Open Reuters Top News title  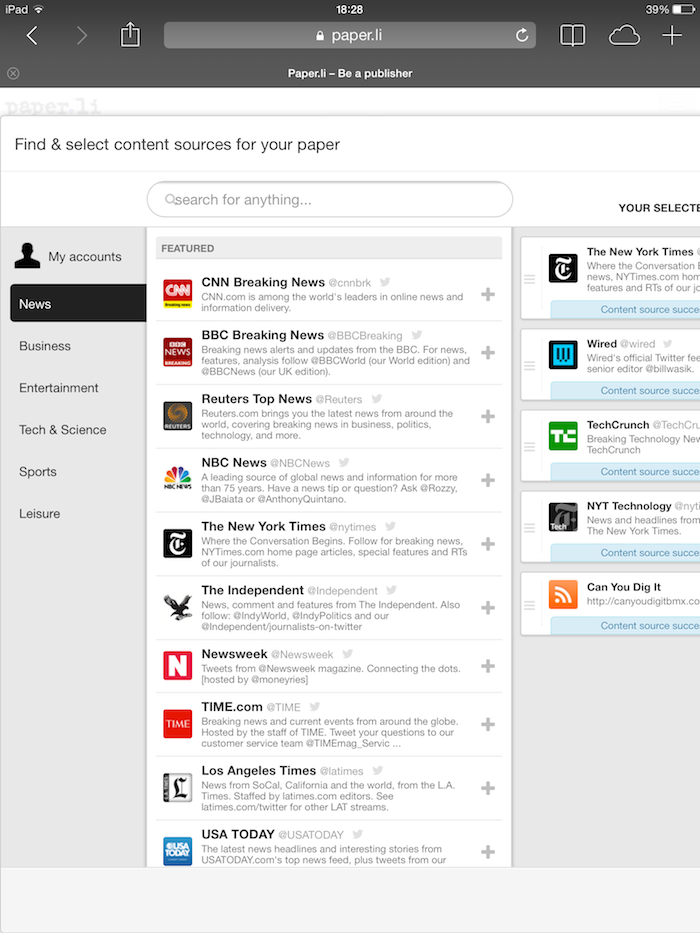tap(257, 399)
